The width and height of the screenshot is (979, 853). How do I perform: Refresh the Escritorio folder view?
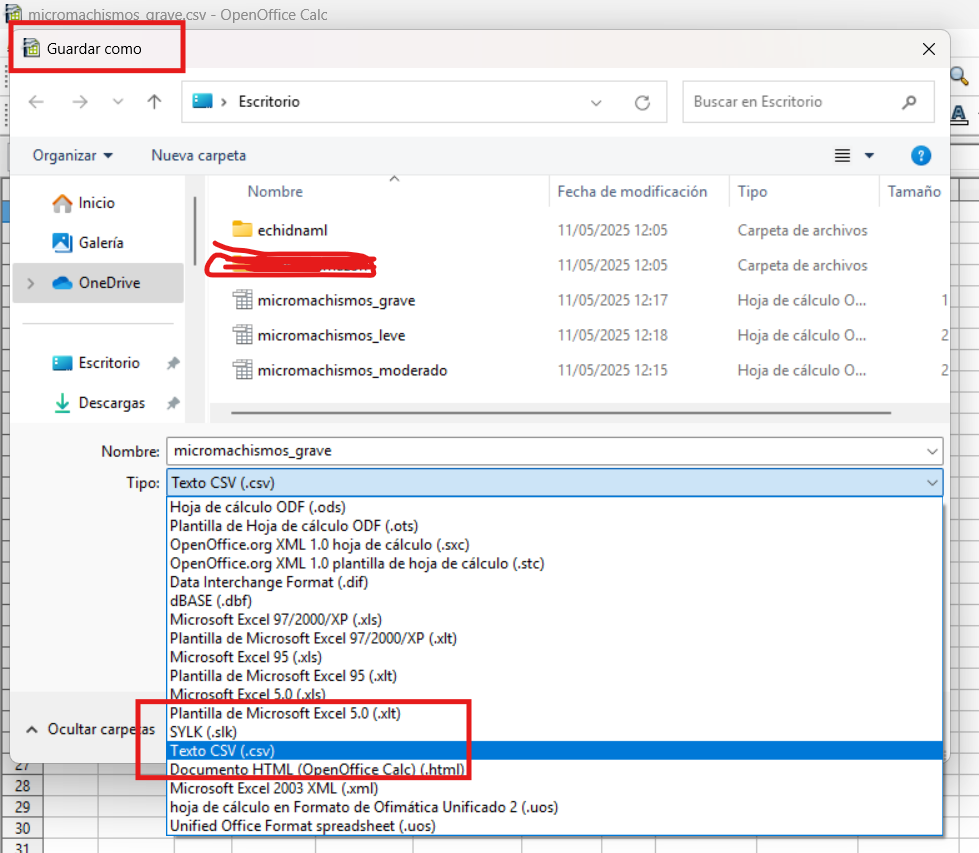(642, 102)
